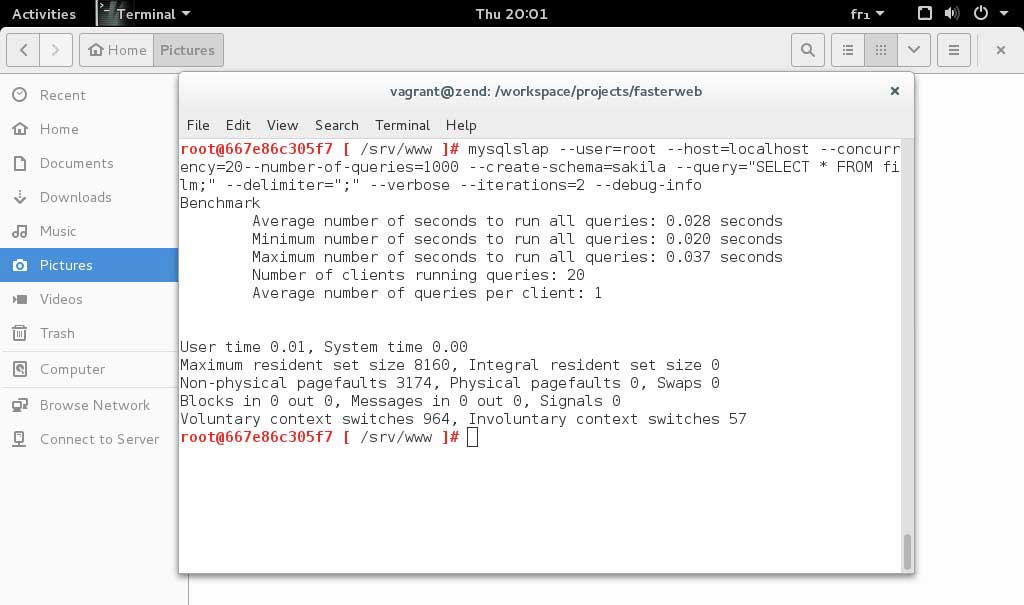The image size is (1024, 605).
Task: Open the Trash label in sidebar
Action: (x=57, y=333)
